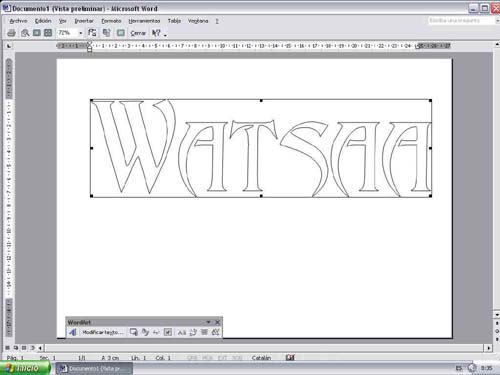Click the Modificar texto button

(103, 332)
